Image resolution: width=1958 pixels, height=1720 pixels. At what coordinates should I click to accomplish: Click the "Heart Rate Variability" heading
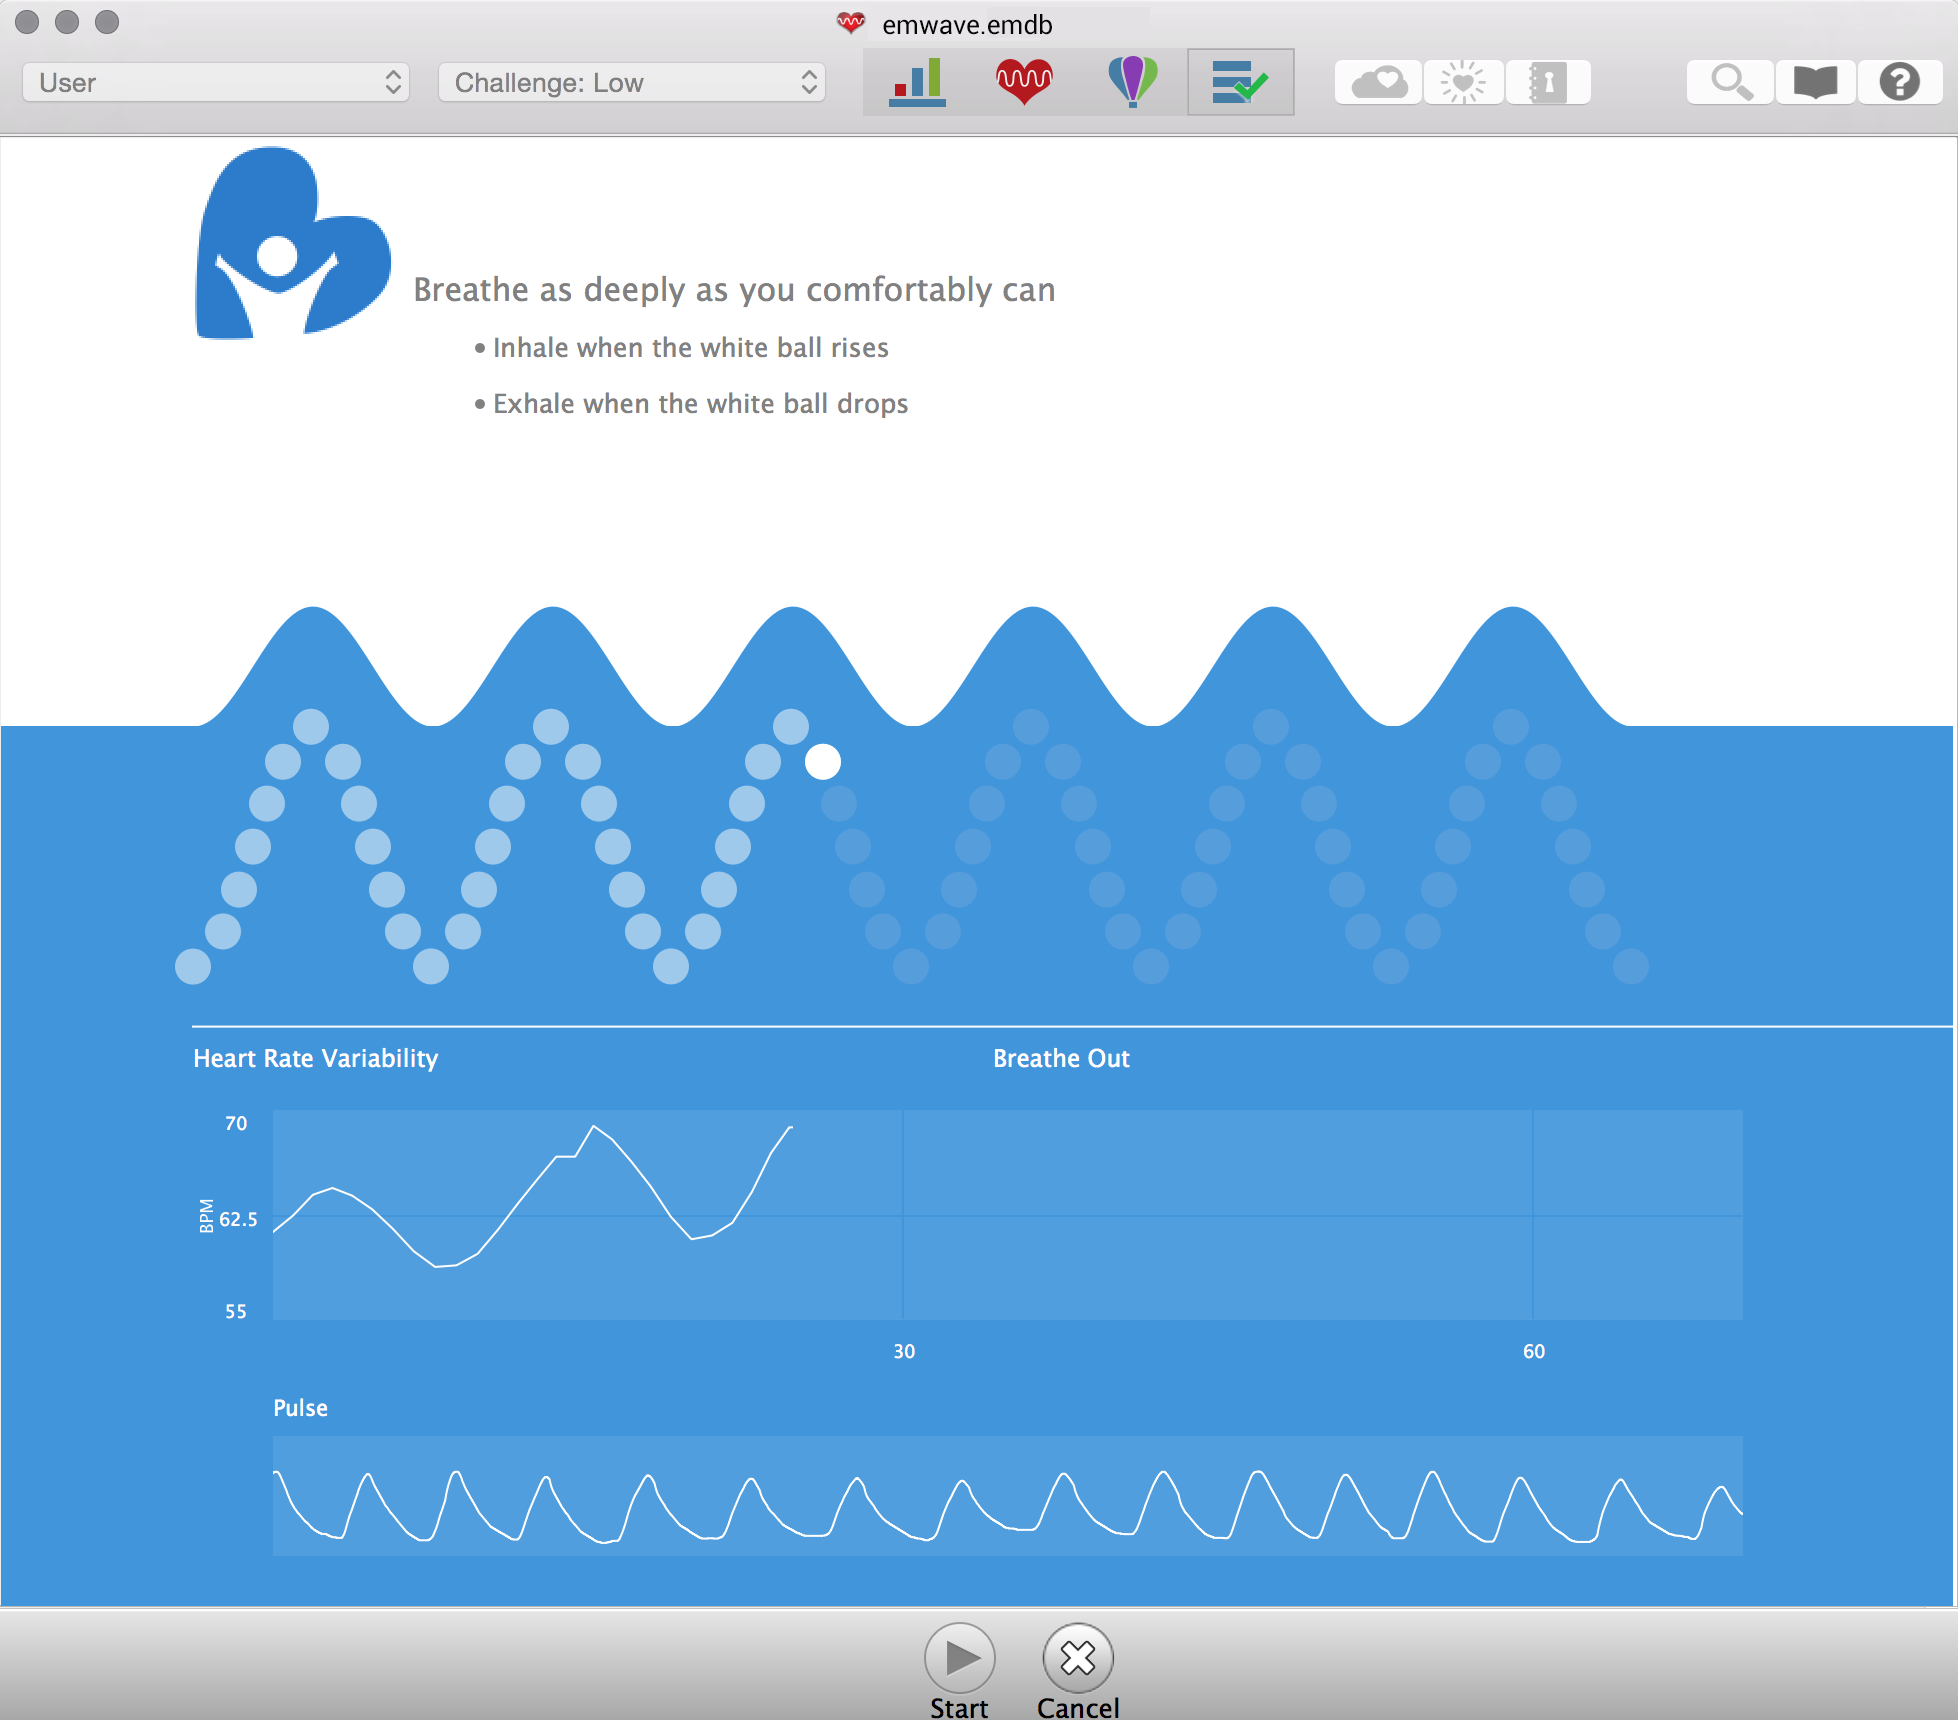click(x=315, y=1058)
